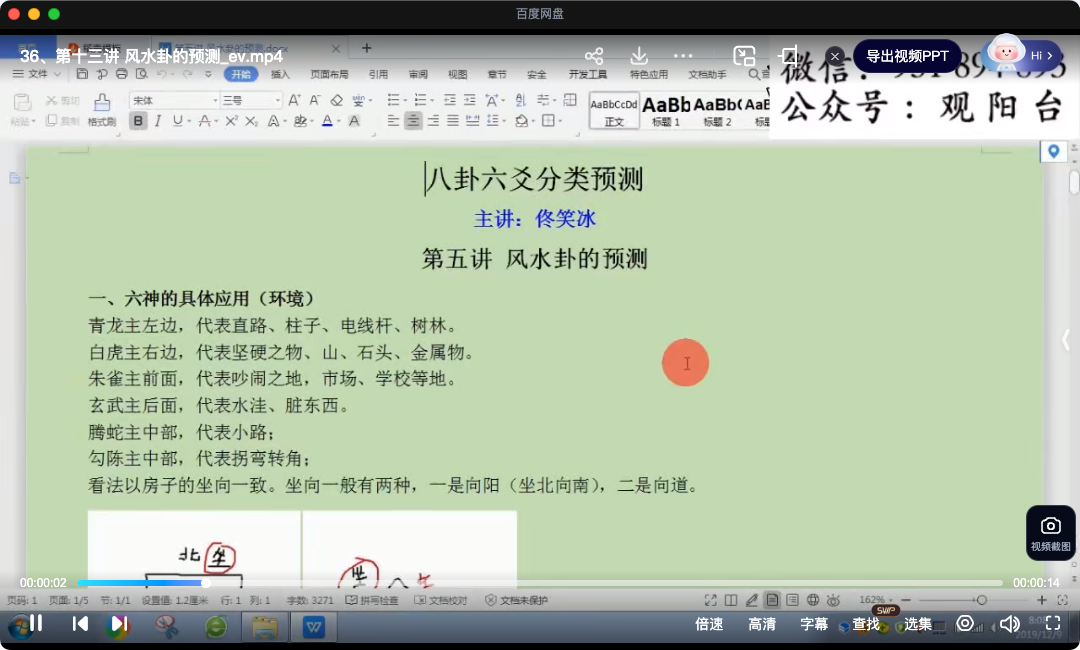This screenshot has width=1080, height=650.
Task: Enter fullscreen mode
Action: (1052, 623)
